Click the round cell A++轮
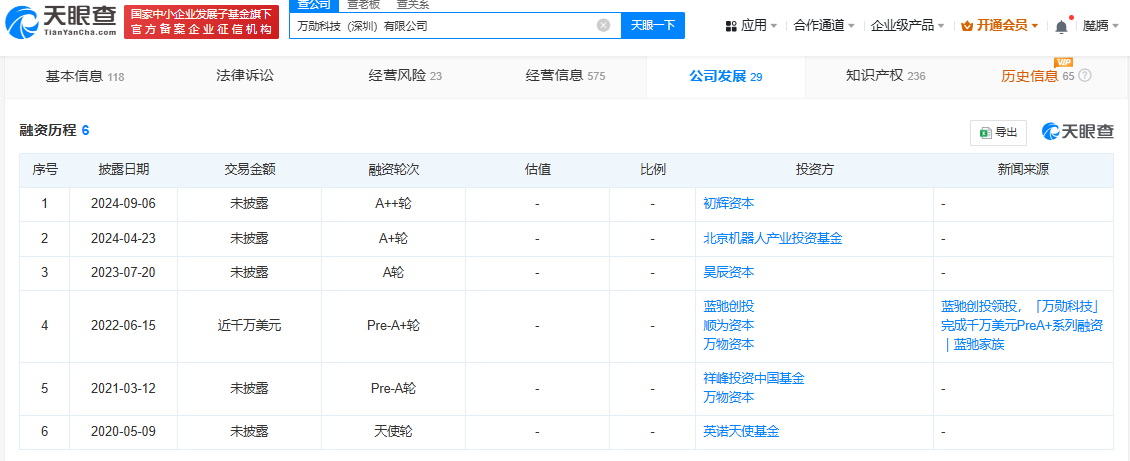This screenshot has height=461, width=1130. point(393,204)
